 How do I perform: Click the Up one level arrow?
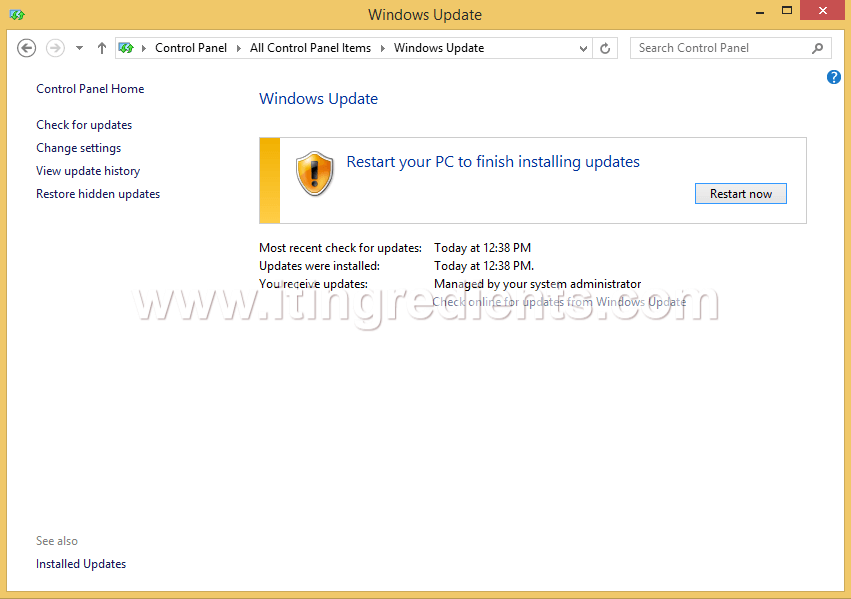[x=101, y=47]
